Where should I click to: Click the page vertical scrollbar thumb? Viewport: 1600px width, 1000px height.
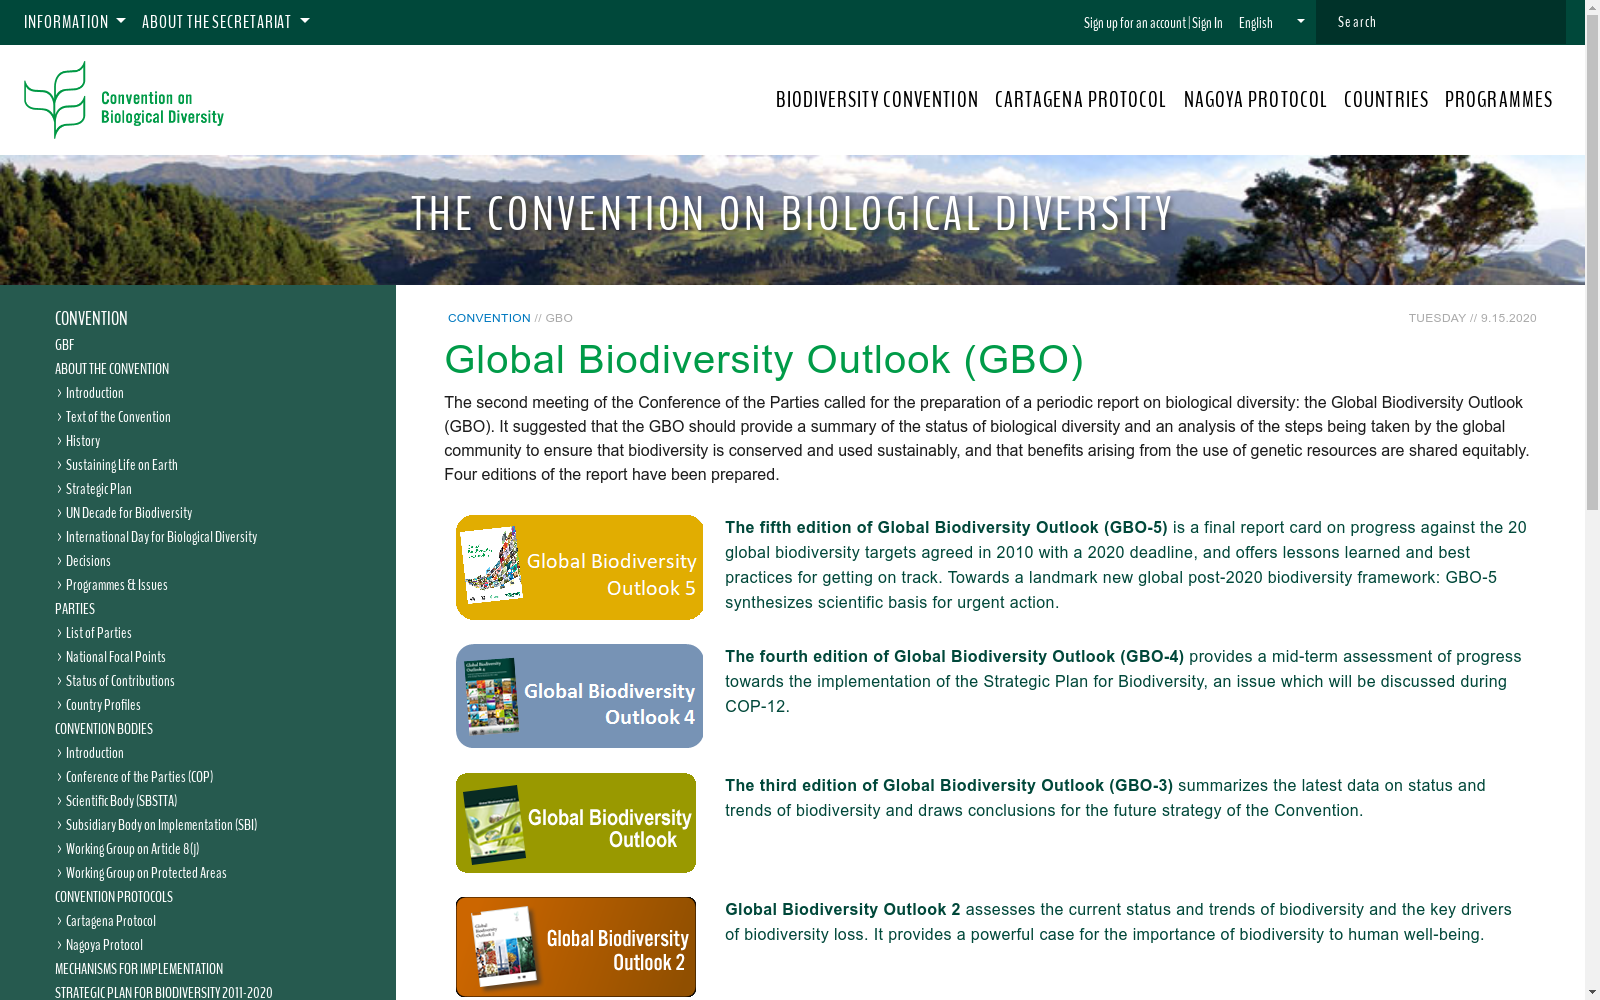click(1592, 263)
